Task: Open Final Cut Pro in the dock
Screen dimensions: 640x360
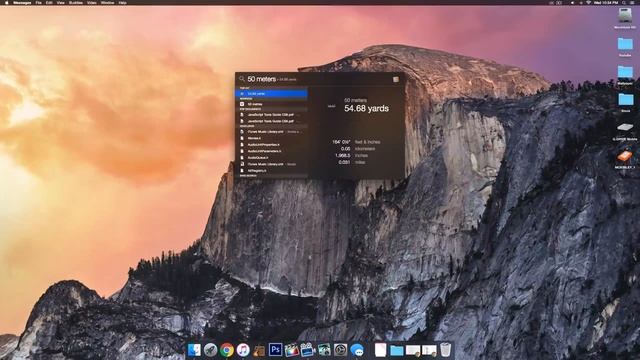Action: click(291, 350)
